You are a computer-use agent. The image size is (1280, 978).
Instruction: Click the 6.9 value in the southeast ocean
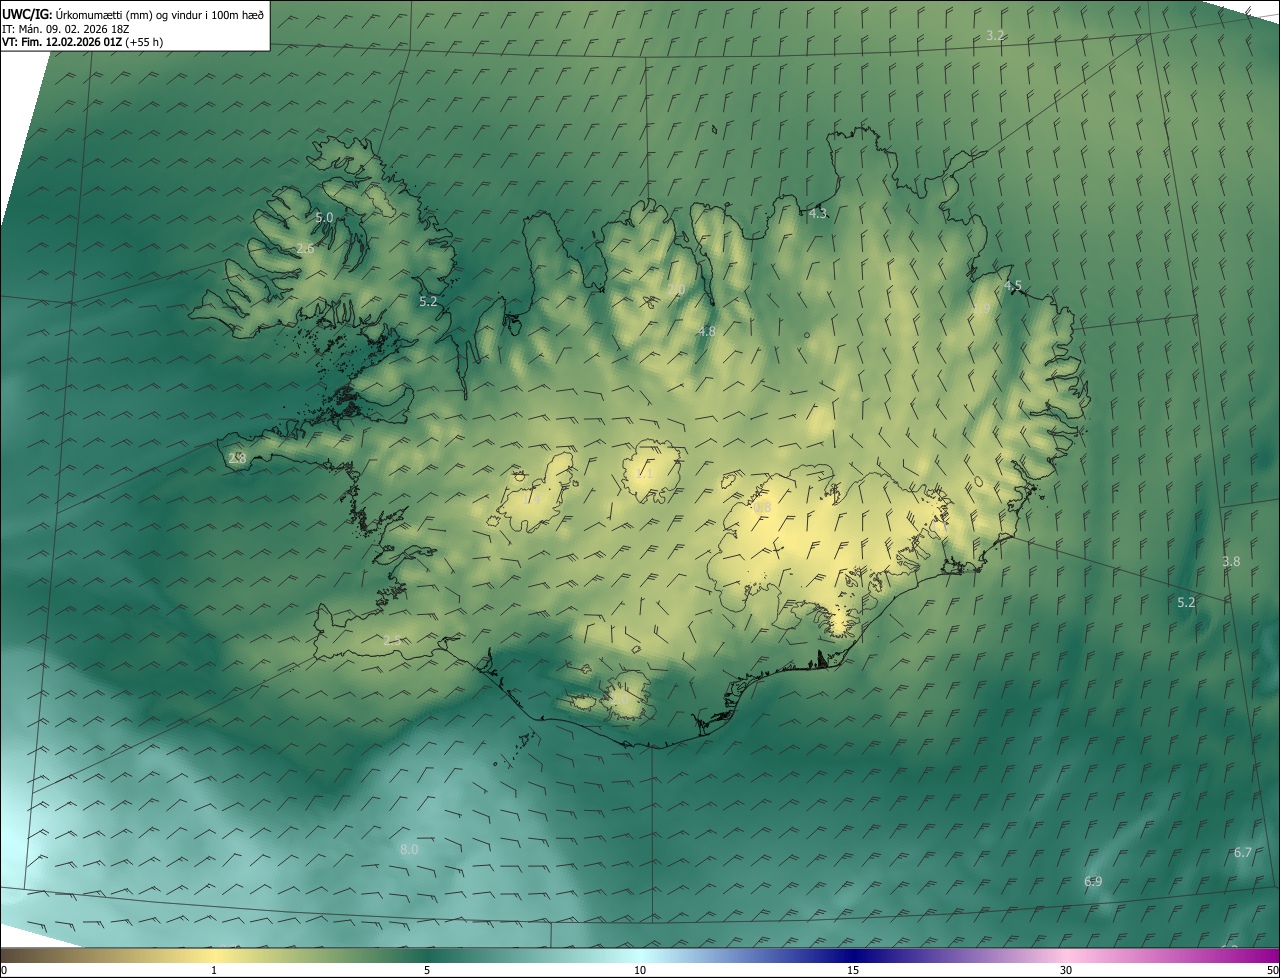[1093, 881]
